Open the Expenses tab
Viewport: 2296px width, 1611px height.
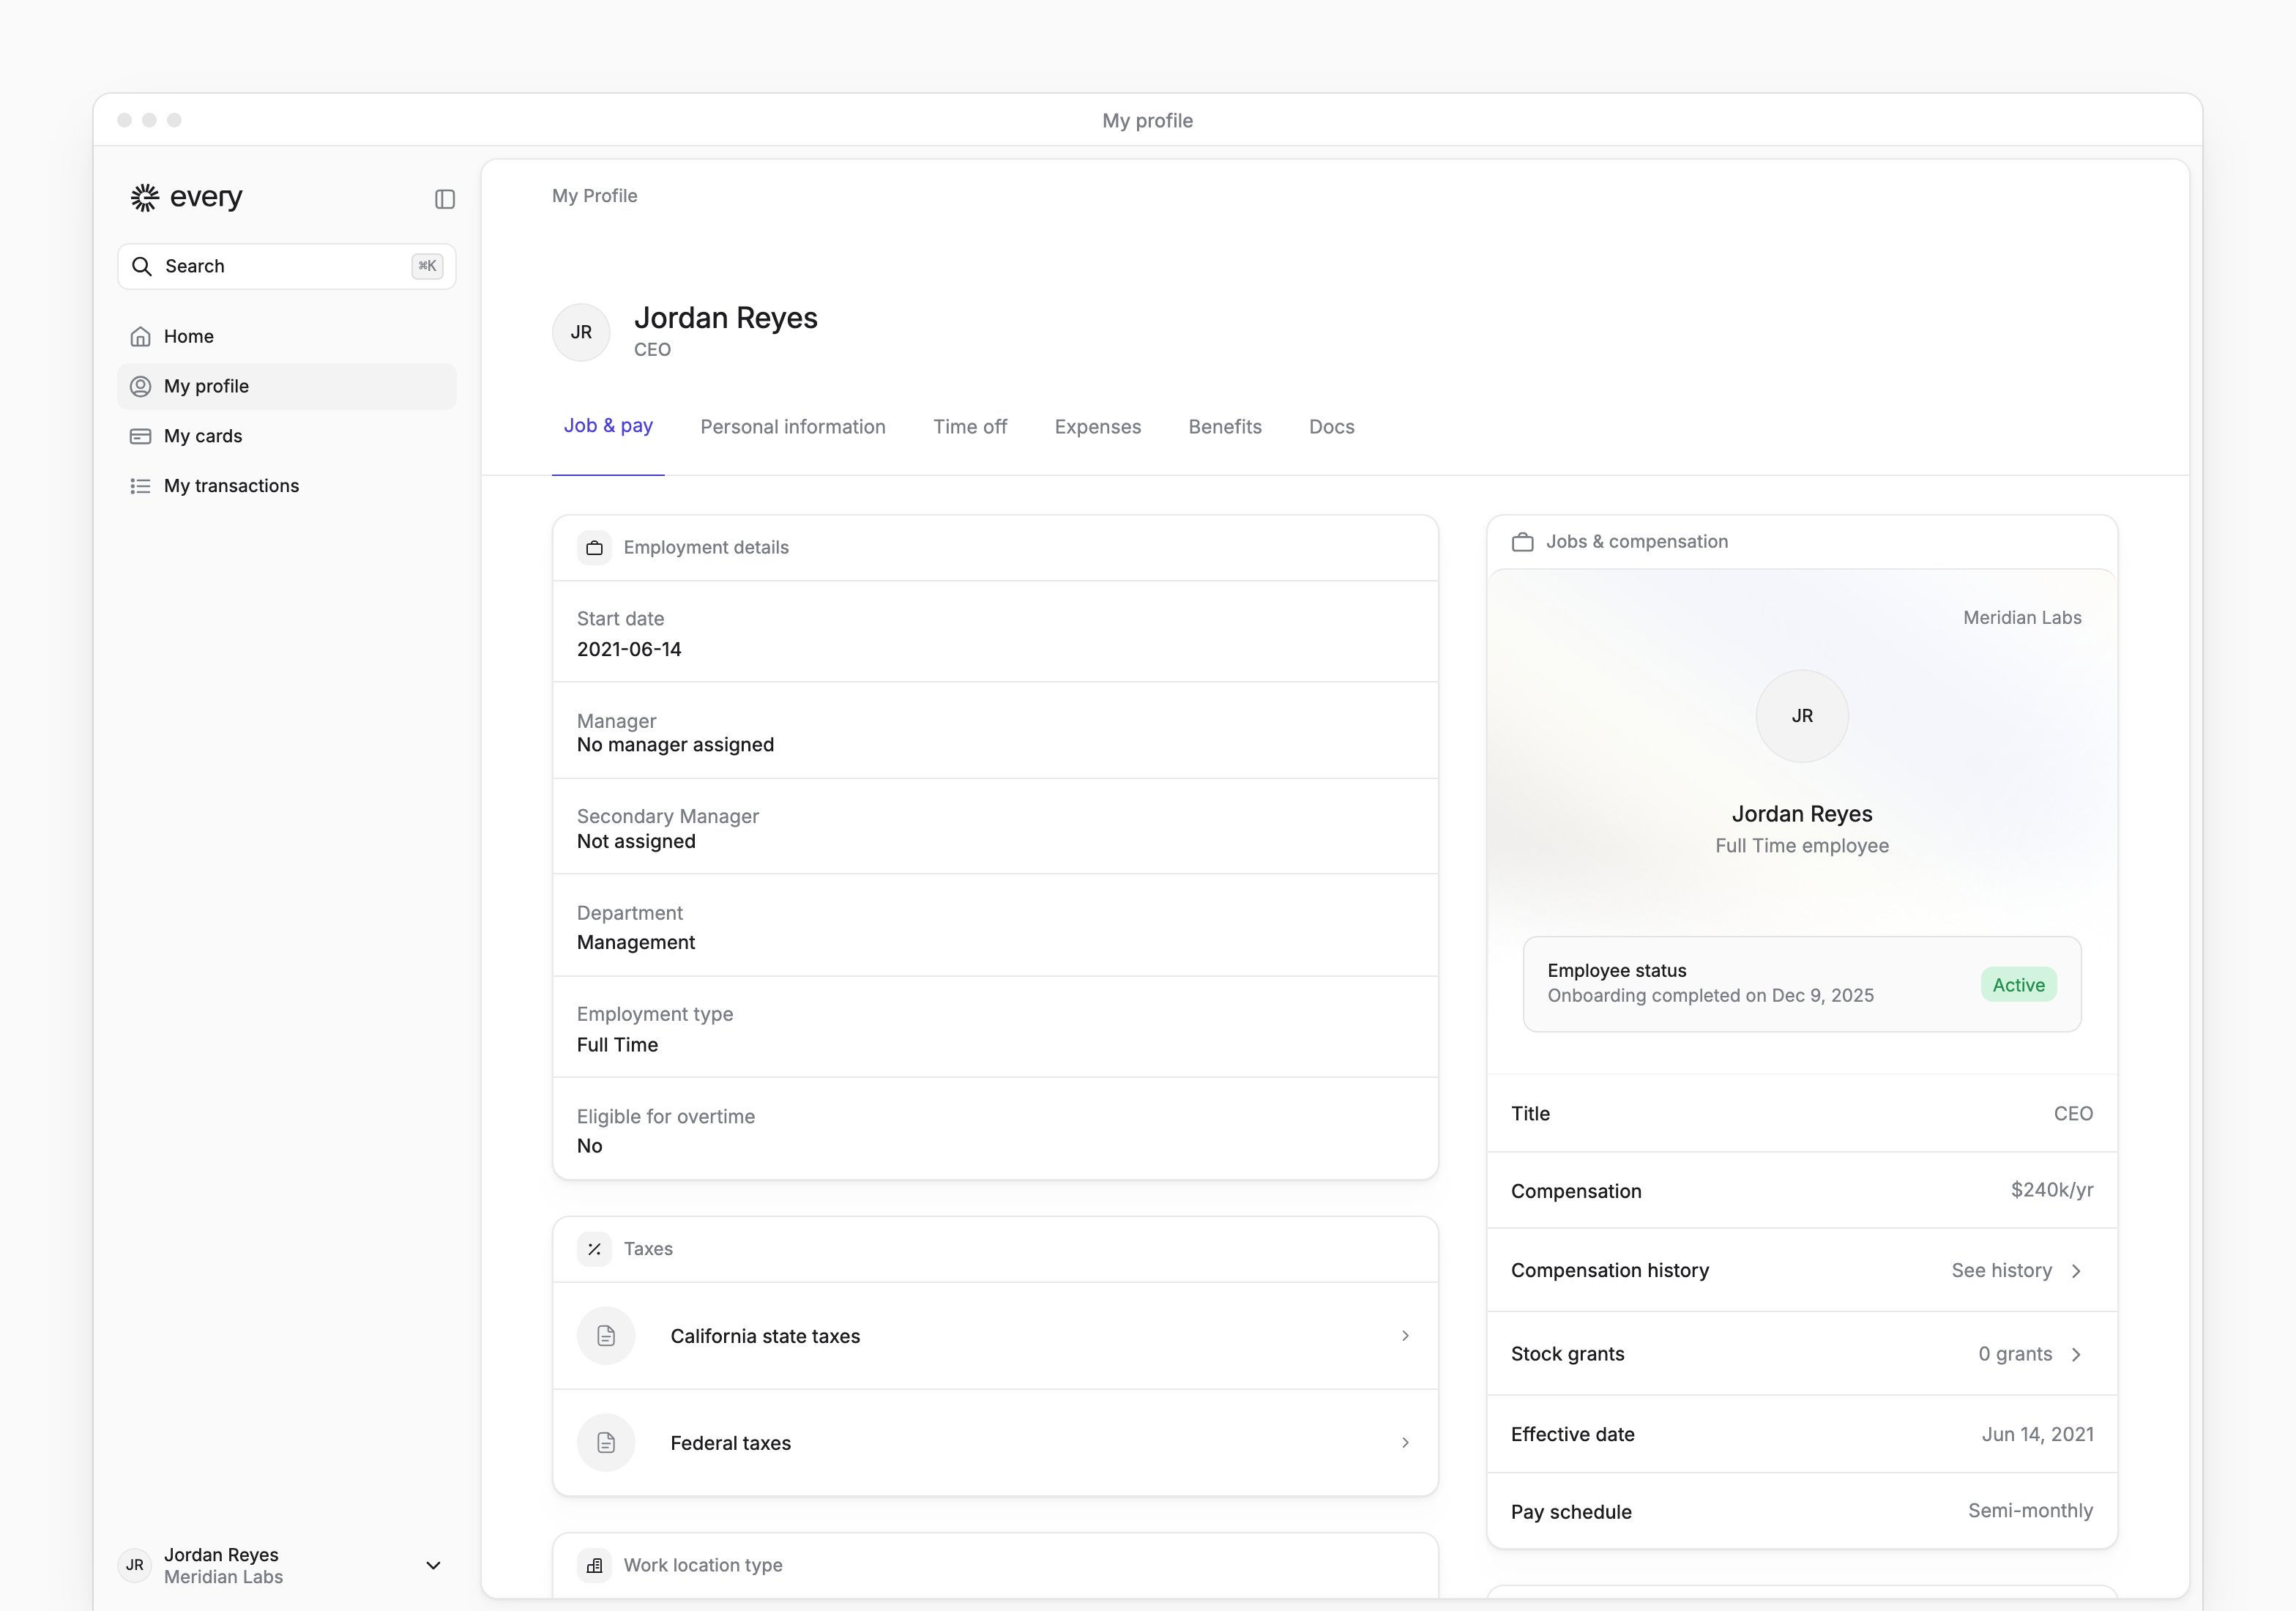(x=1097, y=427)
